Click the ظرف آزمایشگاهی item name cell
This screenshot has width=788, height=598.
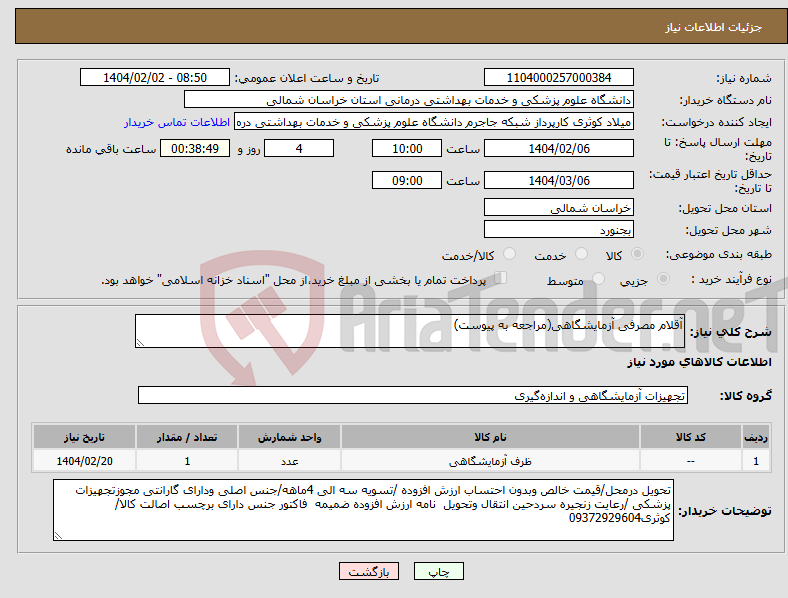490,461
